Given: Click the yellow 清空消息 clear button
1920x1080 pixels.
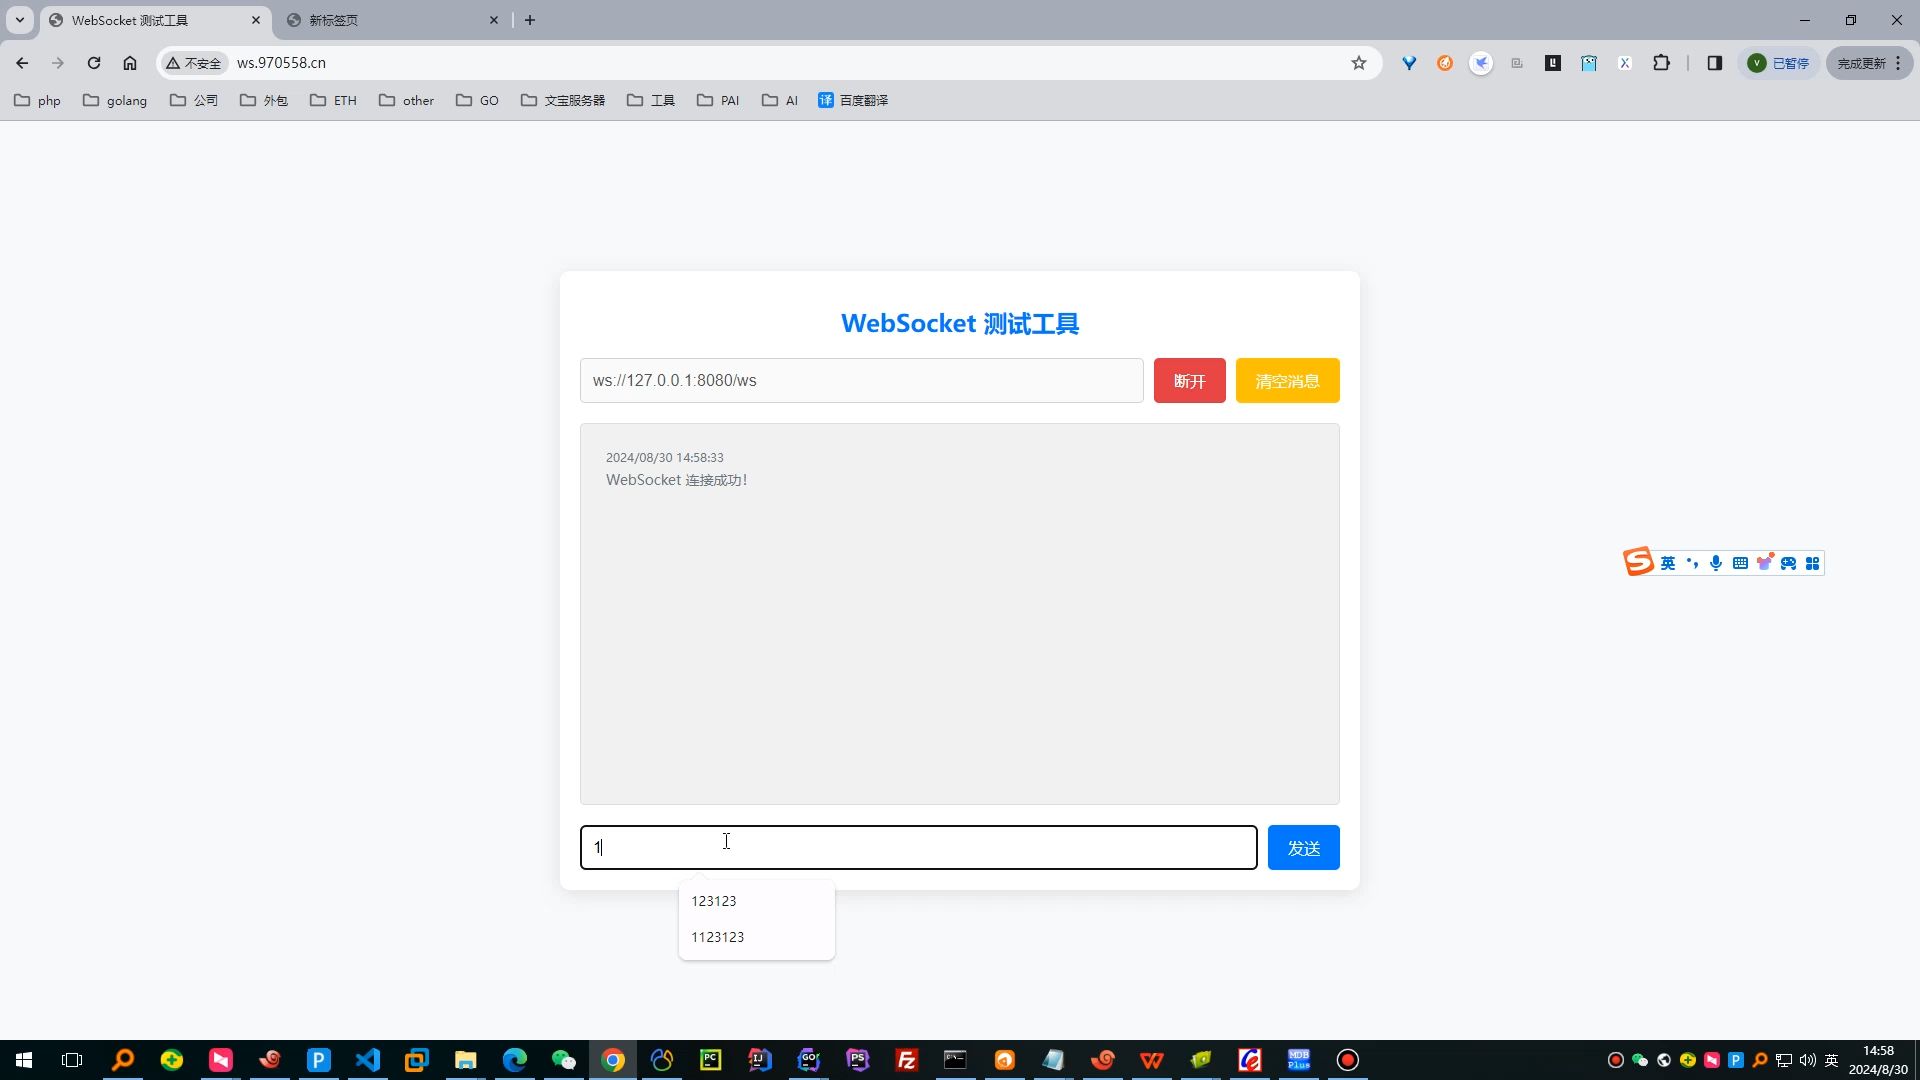Looking at the screenshot, I should [1287, 381].
